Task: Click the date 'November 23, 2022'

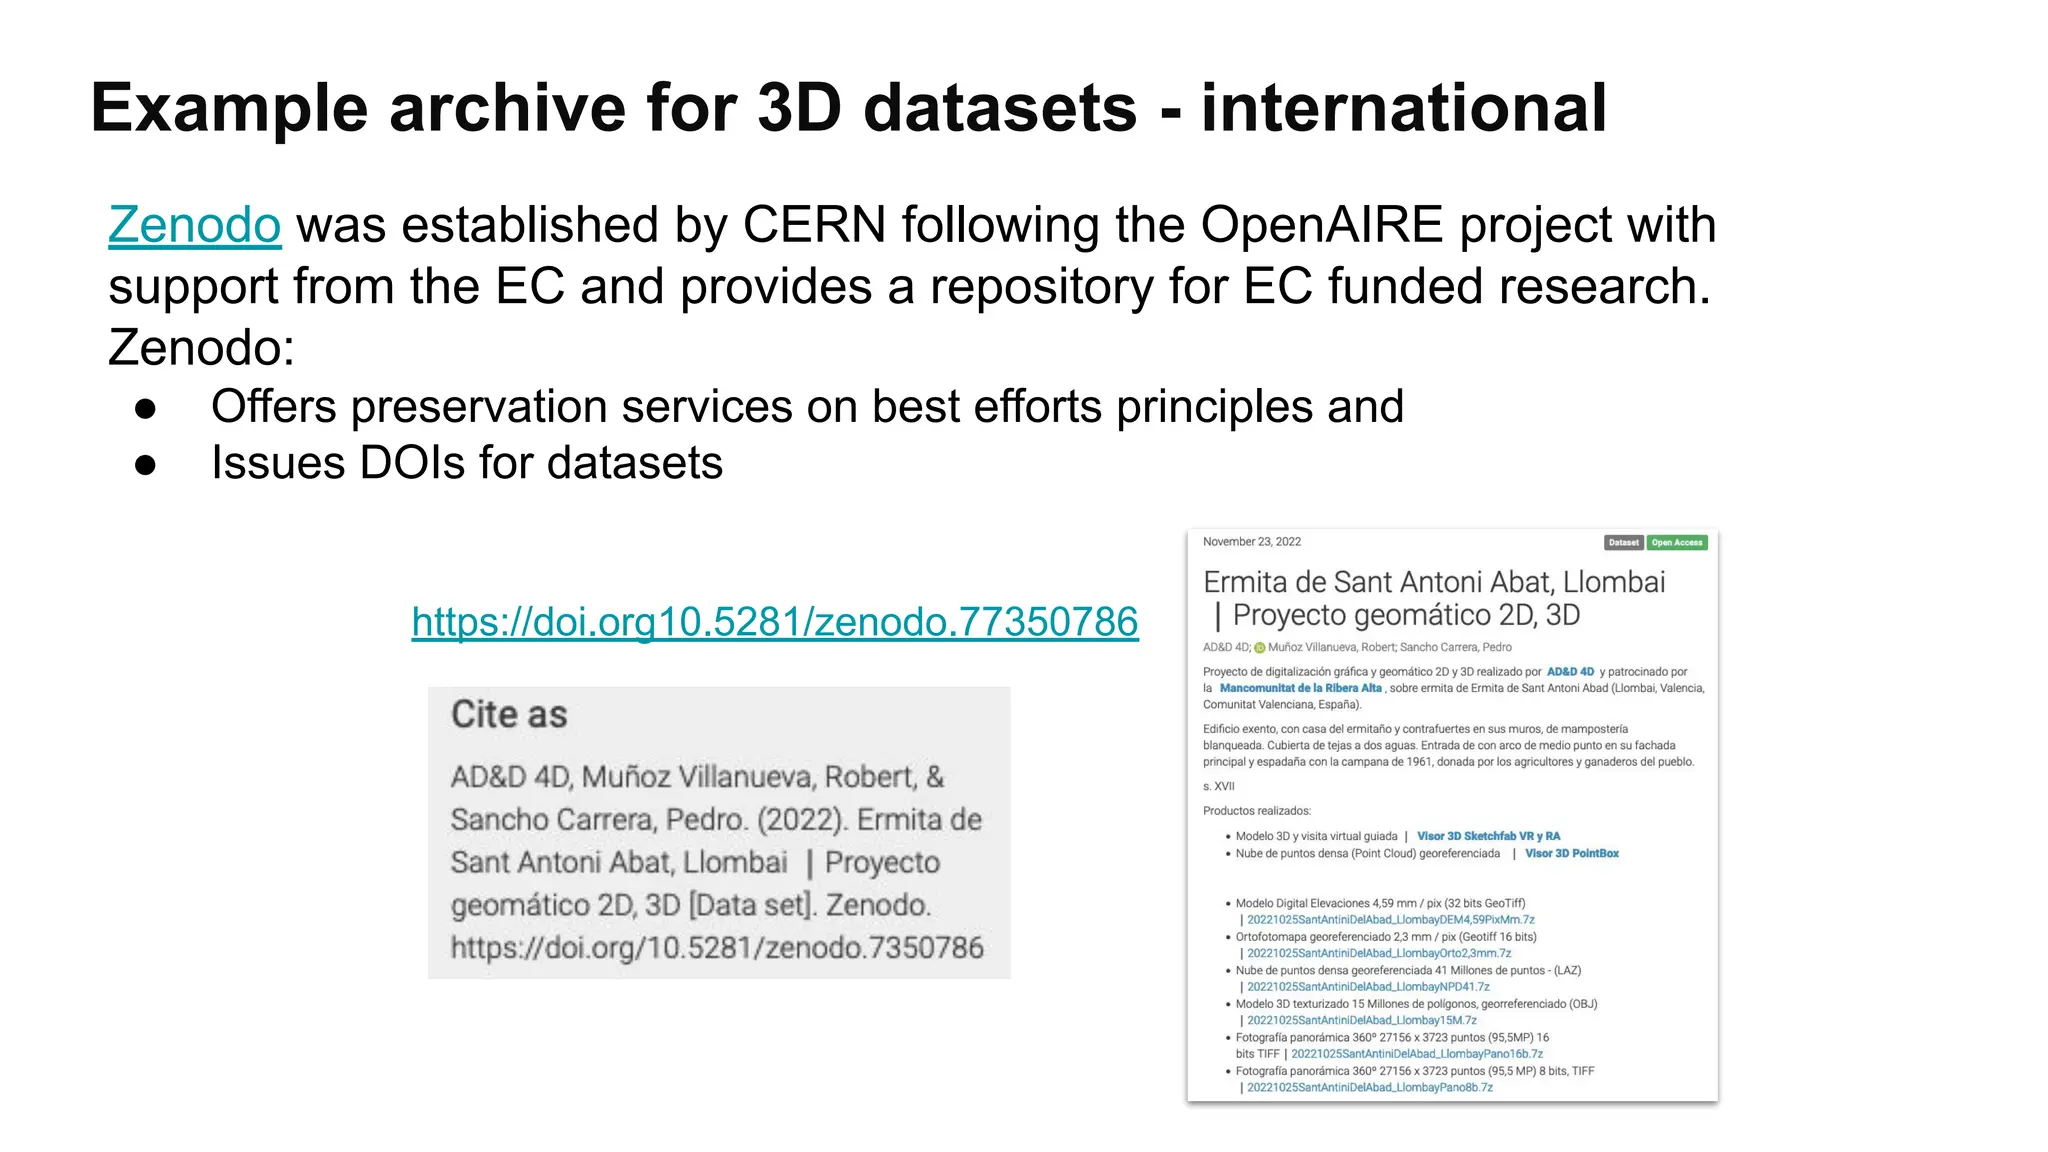Action: coord(1252,542)
